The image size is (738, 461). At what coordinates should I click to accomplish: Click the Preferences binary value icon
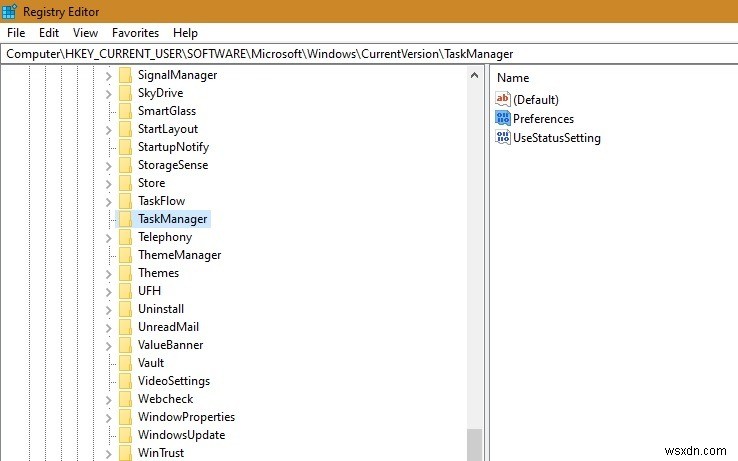pyautogui.click(x=503, y=118)
